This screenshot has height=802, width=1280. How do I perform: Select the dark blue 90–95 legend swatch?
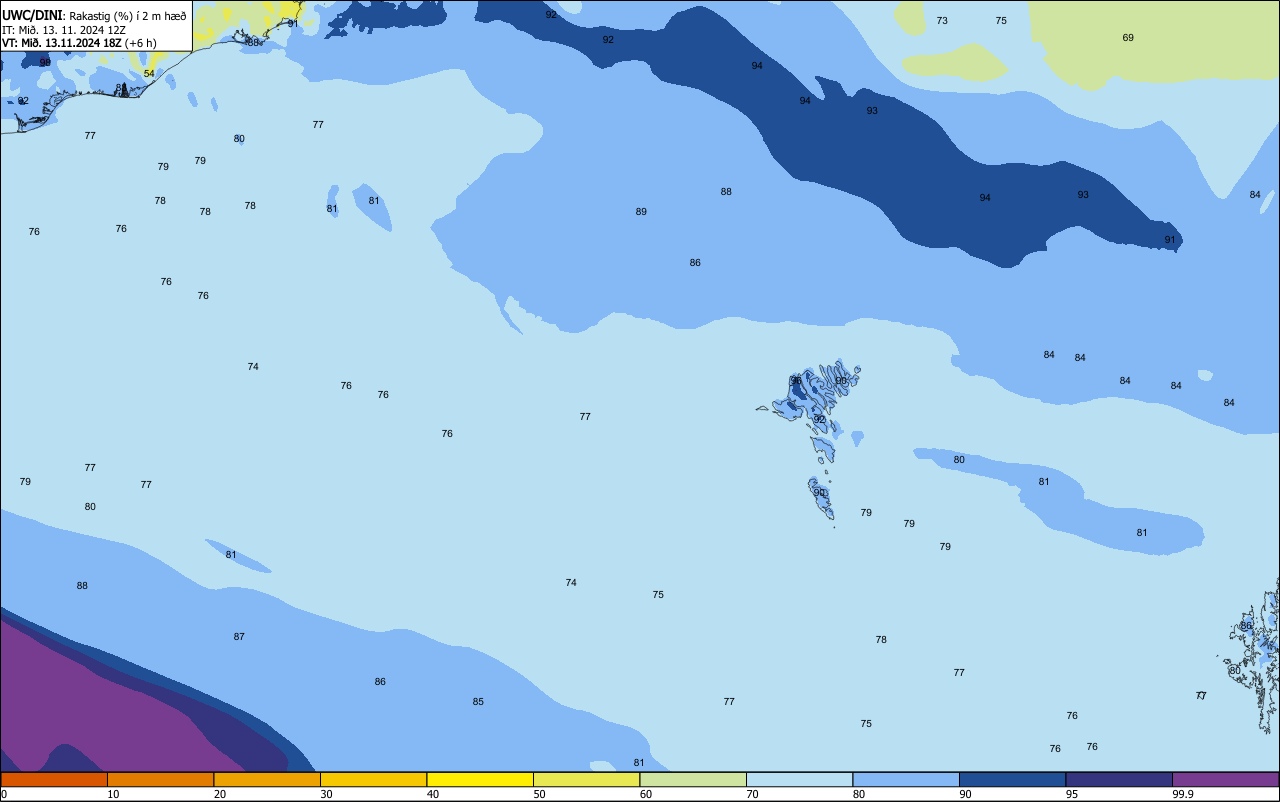(x=1012, y=779)
